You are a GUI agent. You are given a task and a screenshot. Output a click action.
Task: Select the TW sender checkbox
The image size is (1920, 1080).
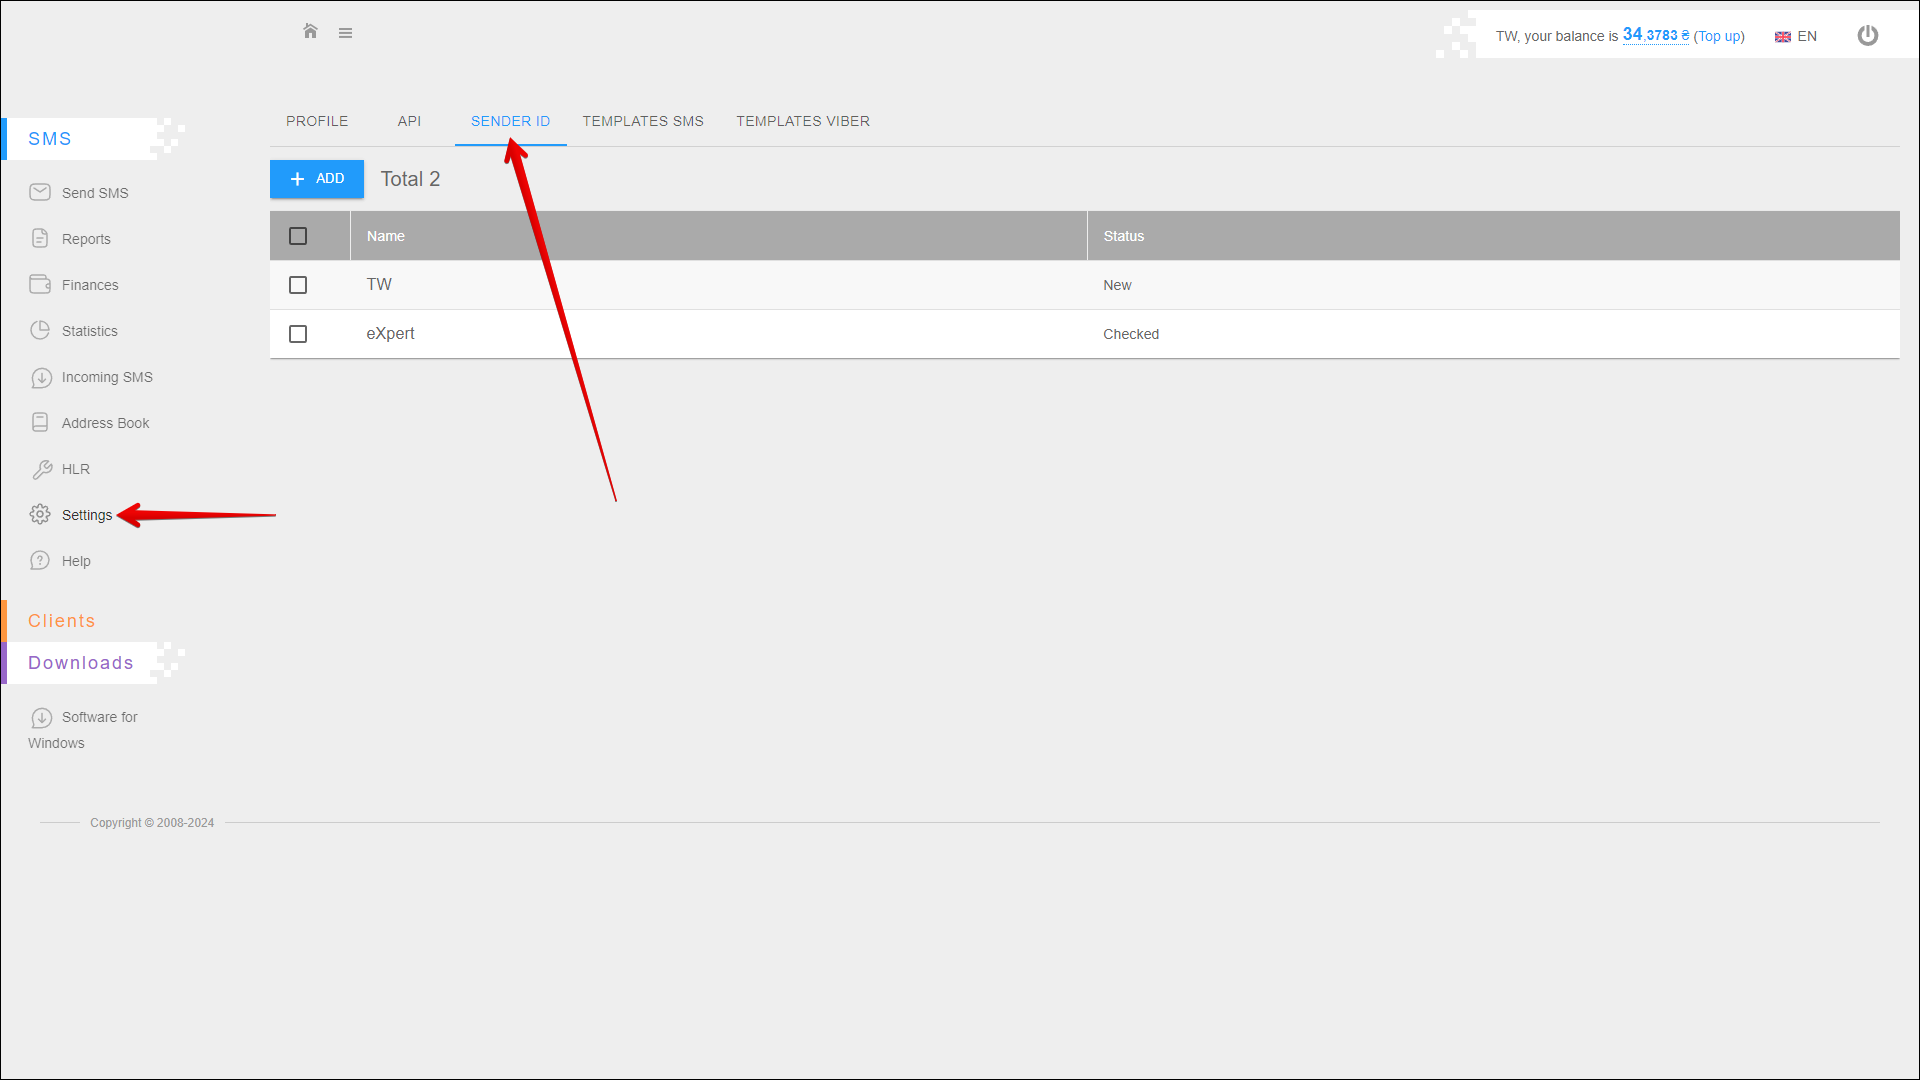pyautogui.click(x=298, y=285)
